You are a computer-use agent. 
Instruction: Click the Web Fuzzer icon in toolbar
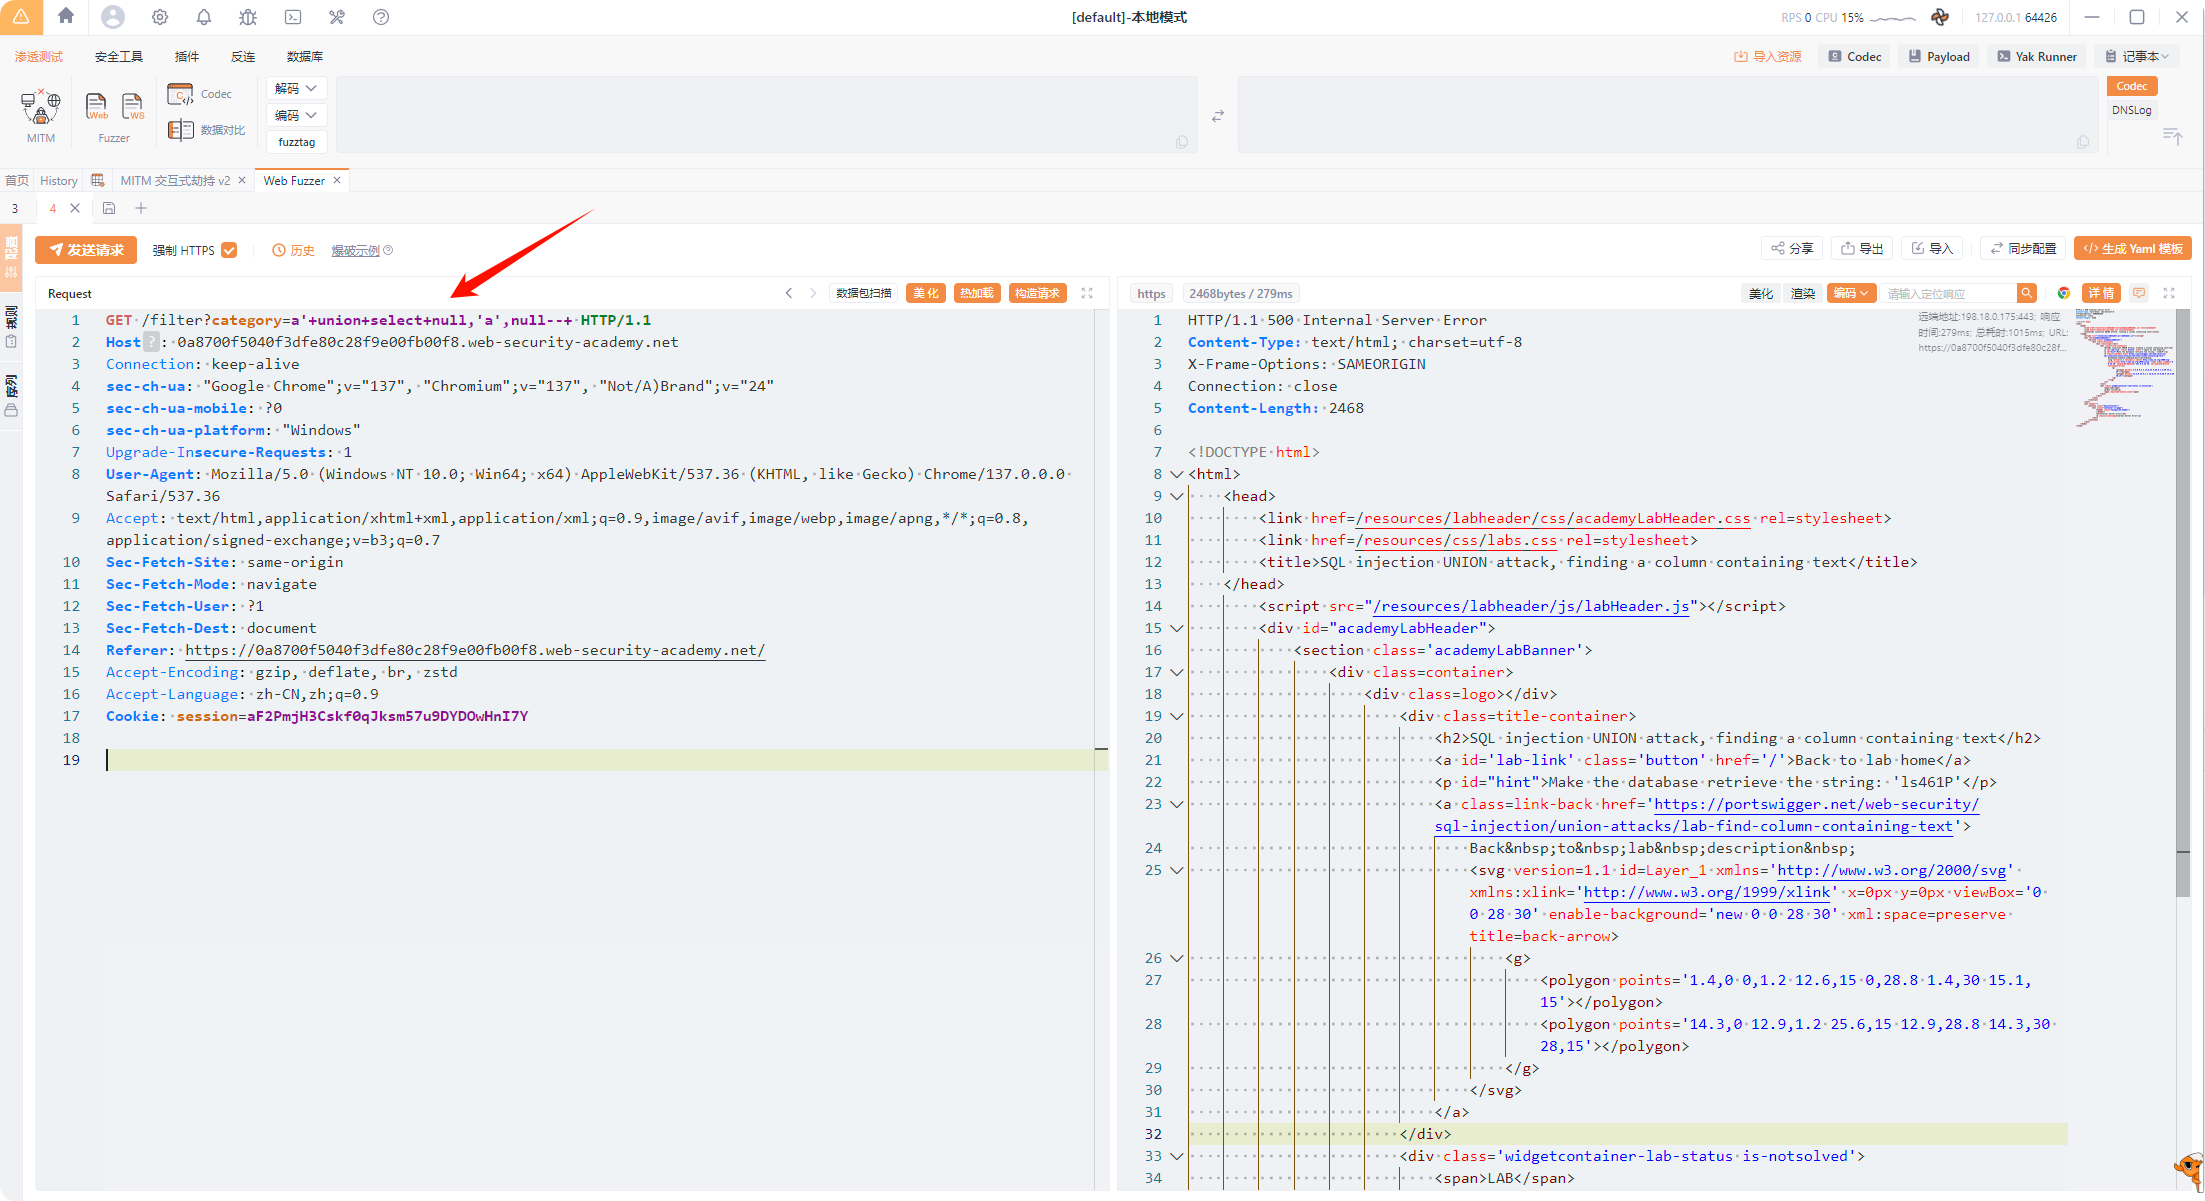pos(96,106)
